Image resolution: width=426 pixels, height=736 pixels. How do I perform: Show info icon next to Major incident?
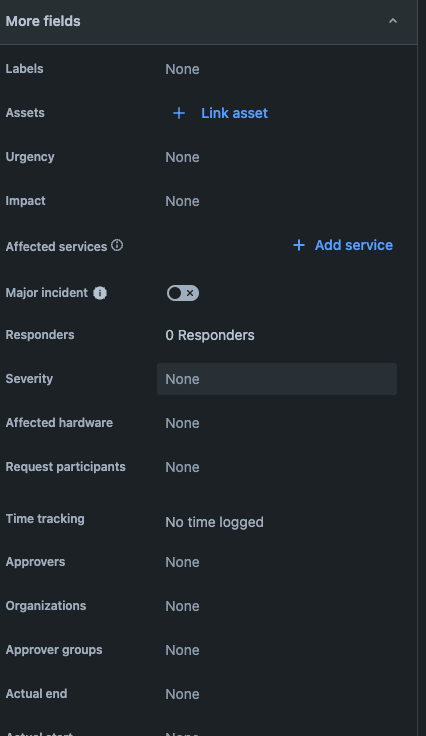click(100, 293)
